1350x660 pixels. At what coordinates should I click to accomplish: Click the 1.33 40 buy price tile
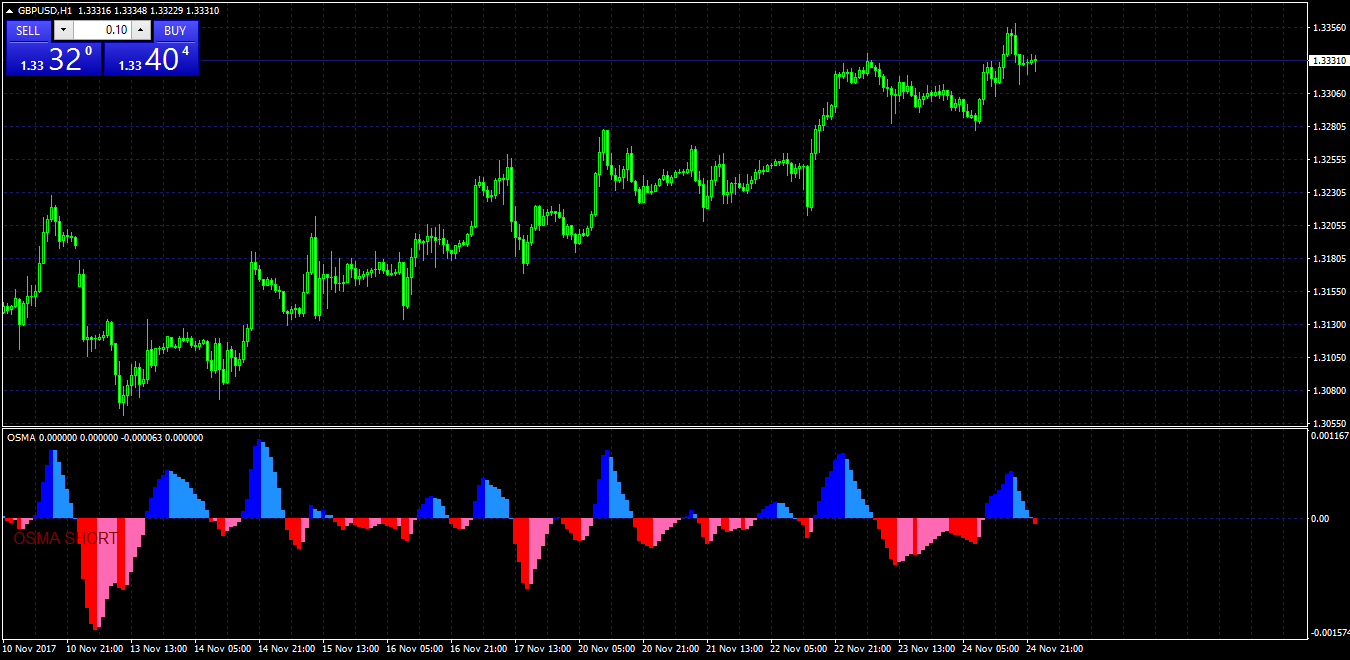point(152,58)
